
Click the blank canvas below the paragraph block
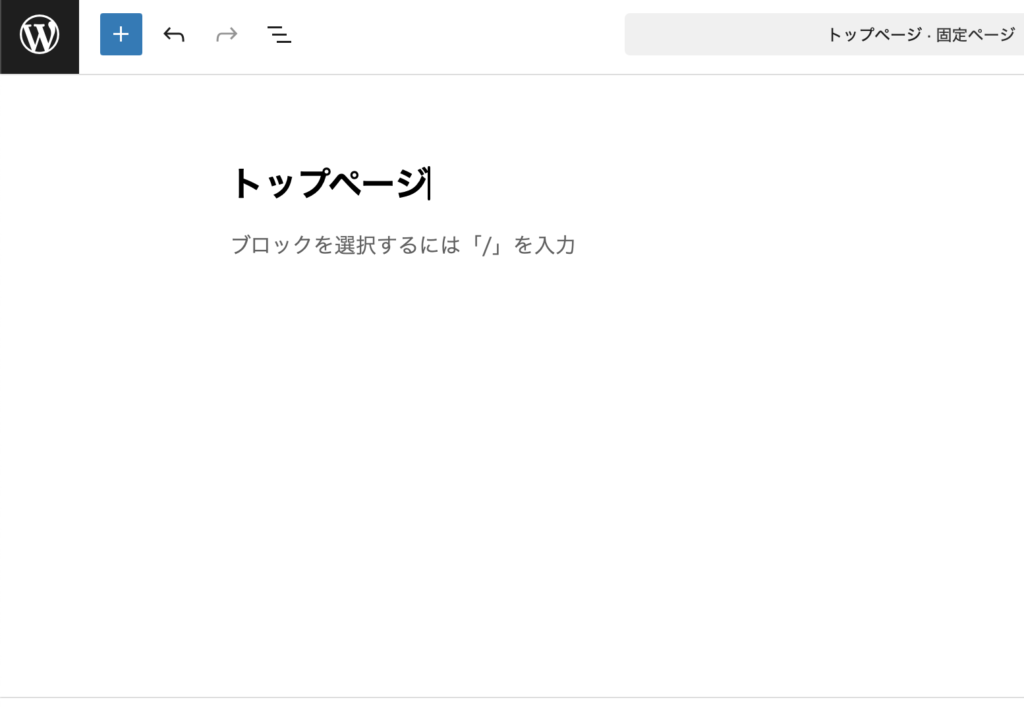coord(500,450)
